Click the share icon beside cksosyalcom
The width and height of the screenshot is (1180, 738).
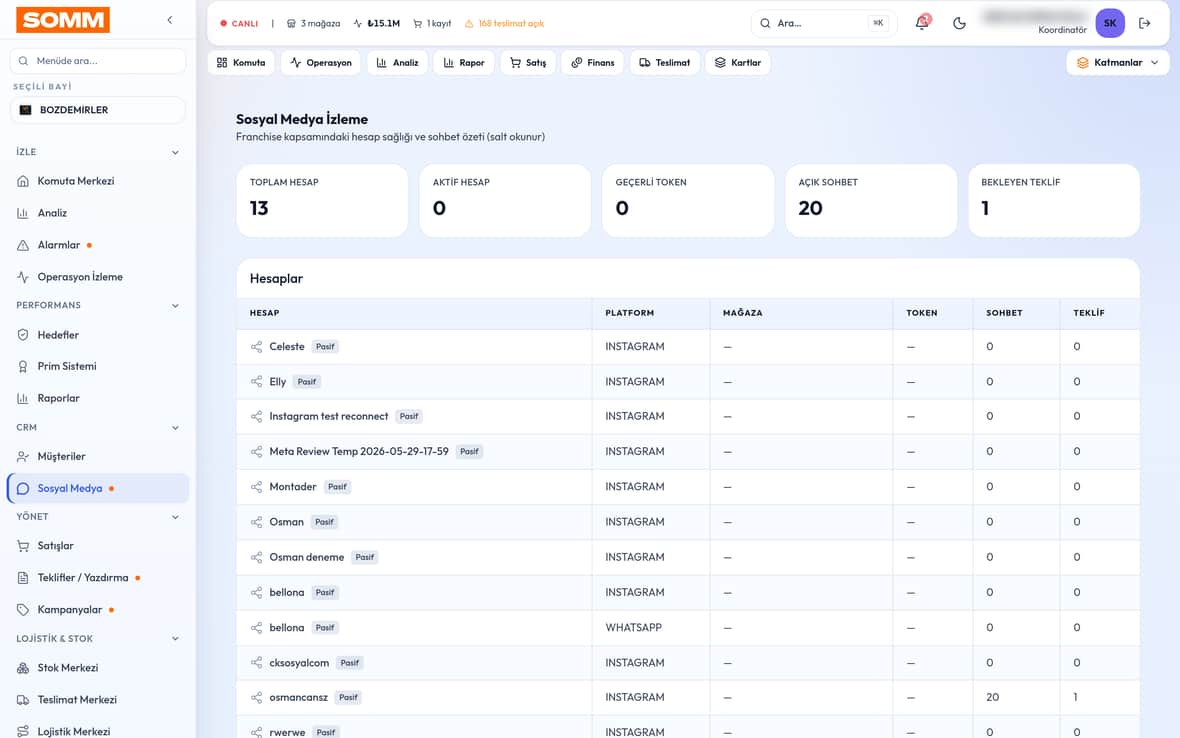pyautogui.click(x=257, y=663)
